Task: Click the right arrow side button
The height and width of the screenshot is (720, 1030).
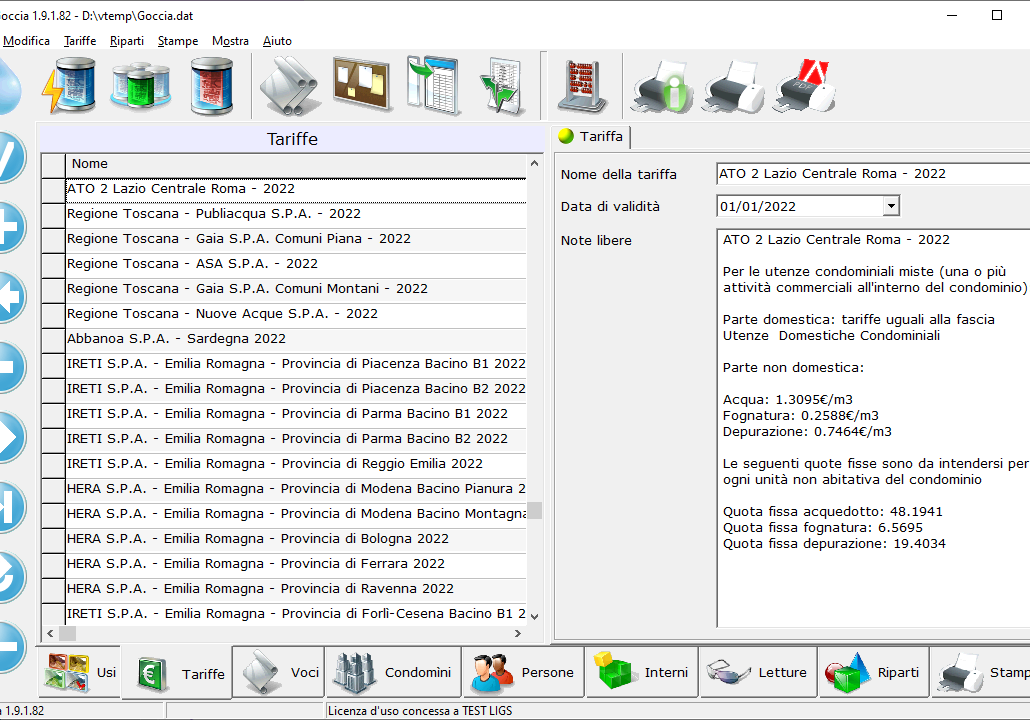Action: [9, 437]
